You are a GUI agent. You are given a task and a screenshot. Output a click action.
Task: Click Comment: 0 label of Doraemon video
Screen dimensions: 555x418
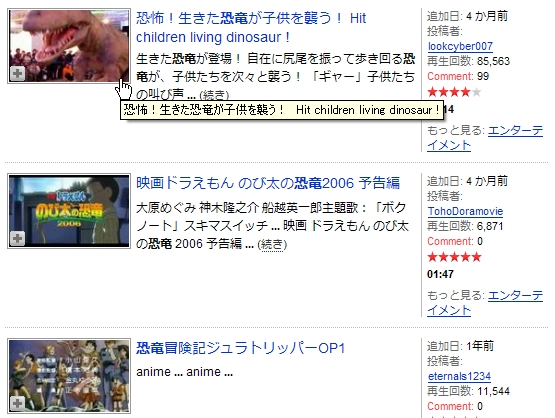pos(455,241)
